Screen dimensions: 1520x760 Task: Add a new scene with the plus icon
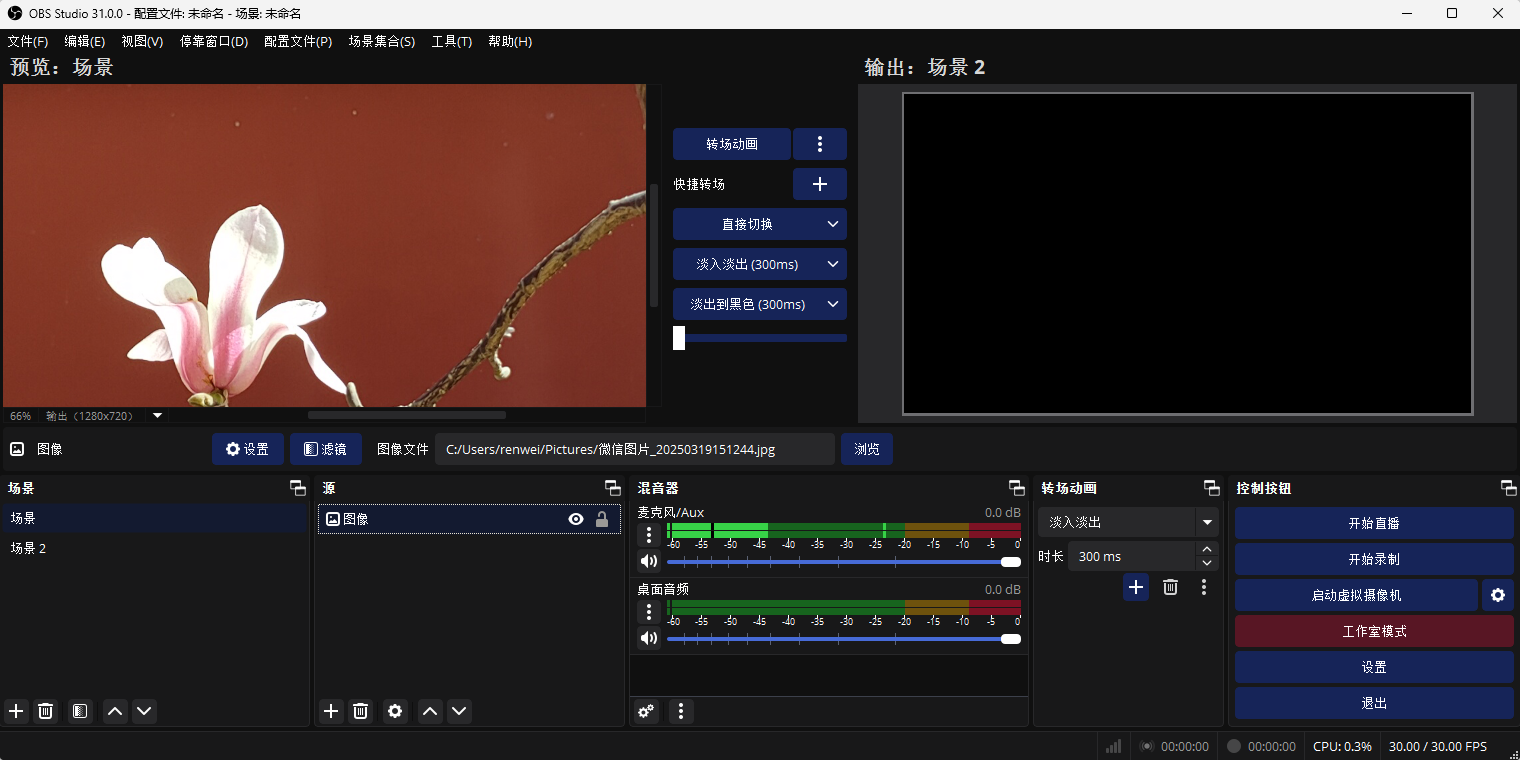tap(16, 711)
